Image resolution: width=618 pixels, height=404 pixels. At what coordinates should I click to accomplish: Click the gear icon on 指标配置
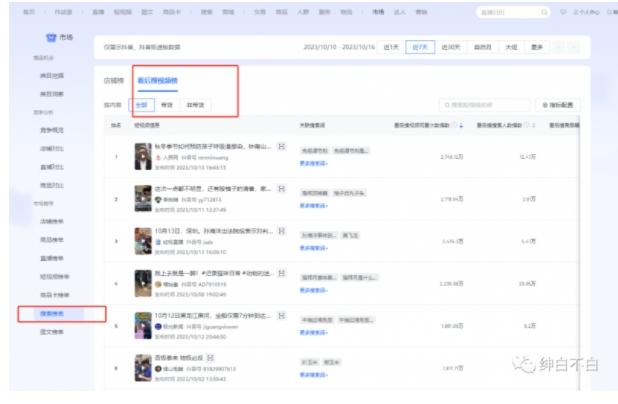coord(545,104)
